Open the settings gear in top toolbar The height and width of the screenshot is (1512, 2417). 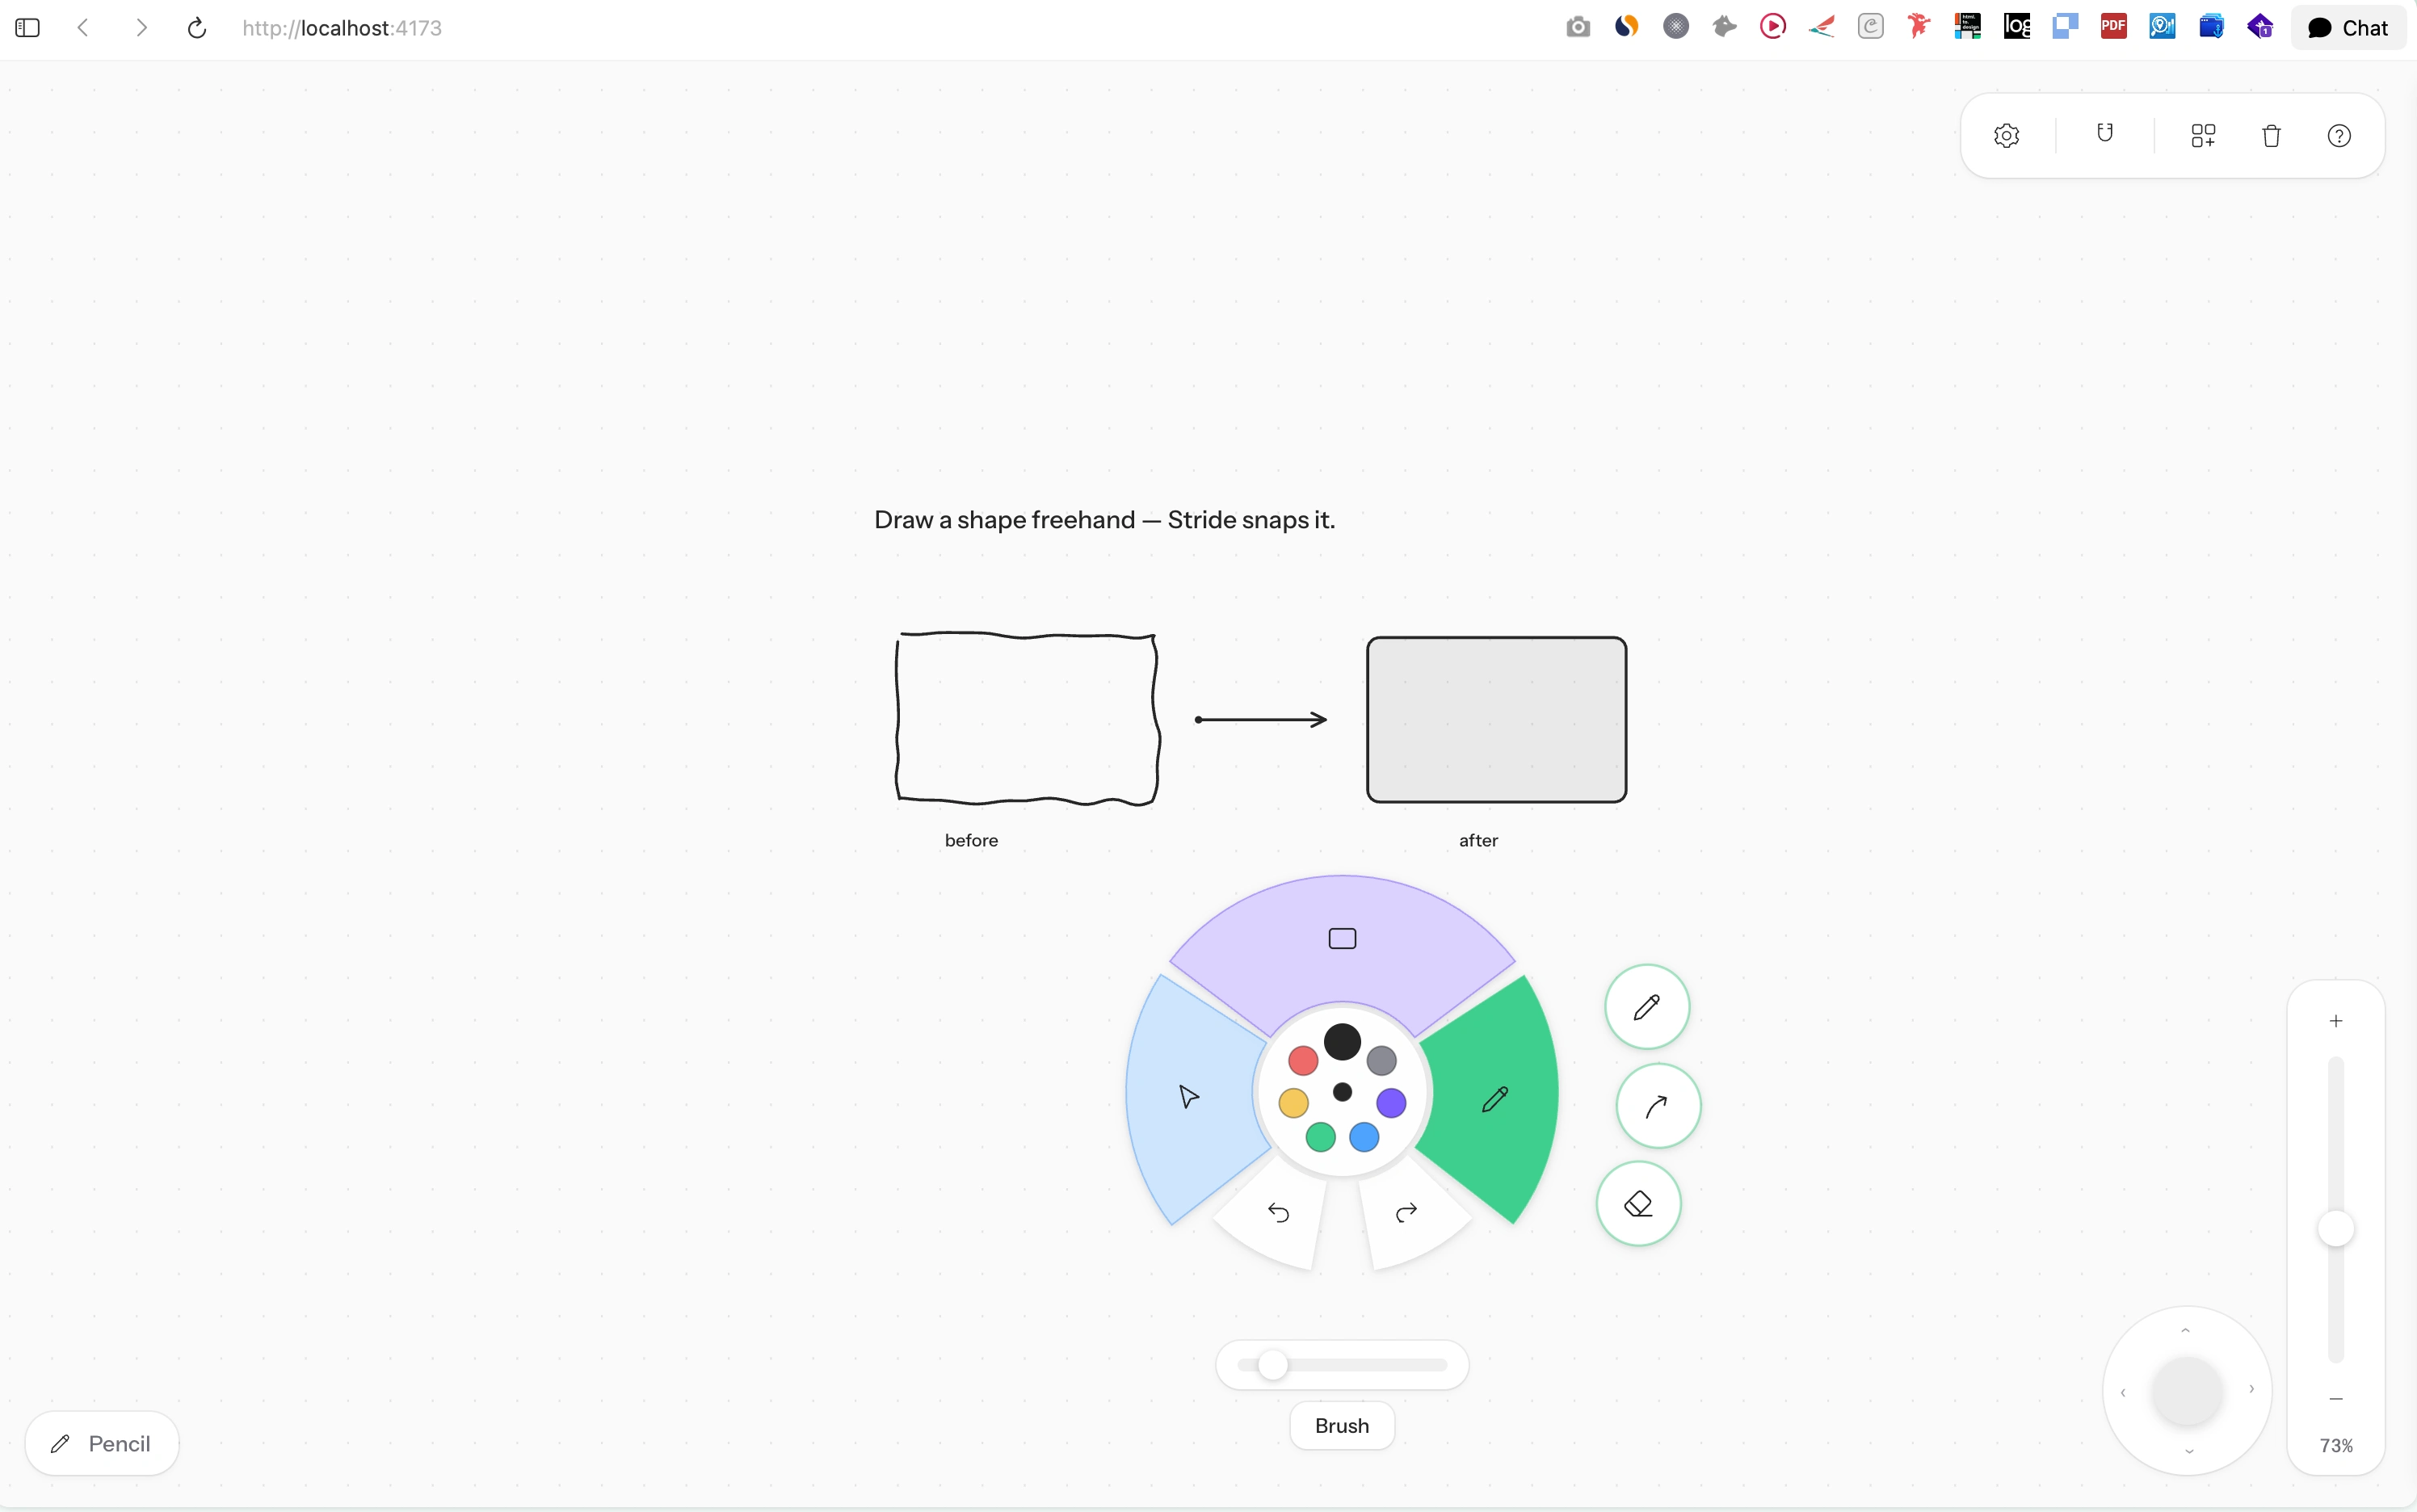pyautogui.click(x=2006, y=136)
